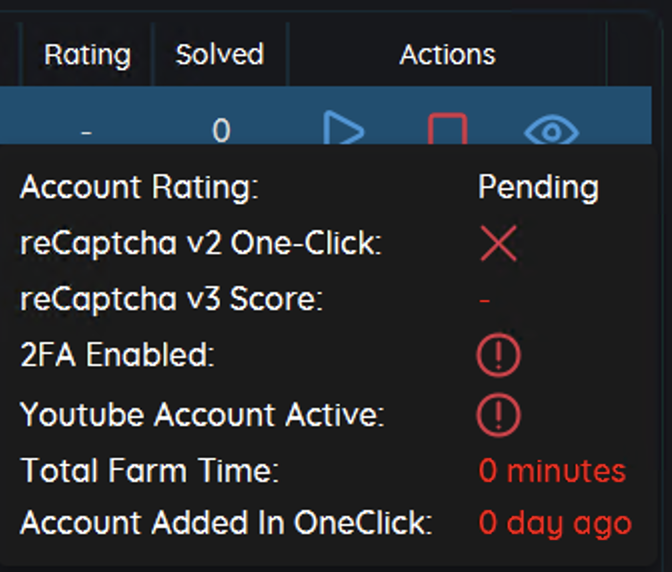Viewport: 672px width, 572px height.
Task: Start the account with the play icon
Action: tap(344, 128)
